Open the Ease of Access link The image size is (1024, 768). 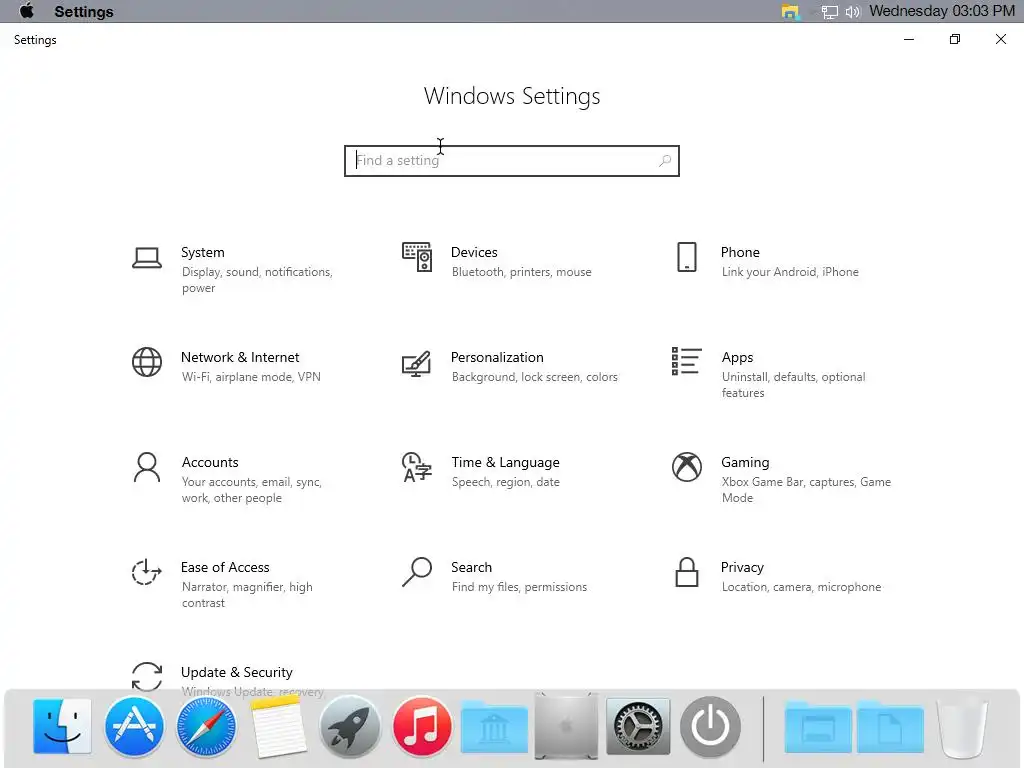point(225,568)
